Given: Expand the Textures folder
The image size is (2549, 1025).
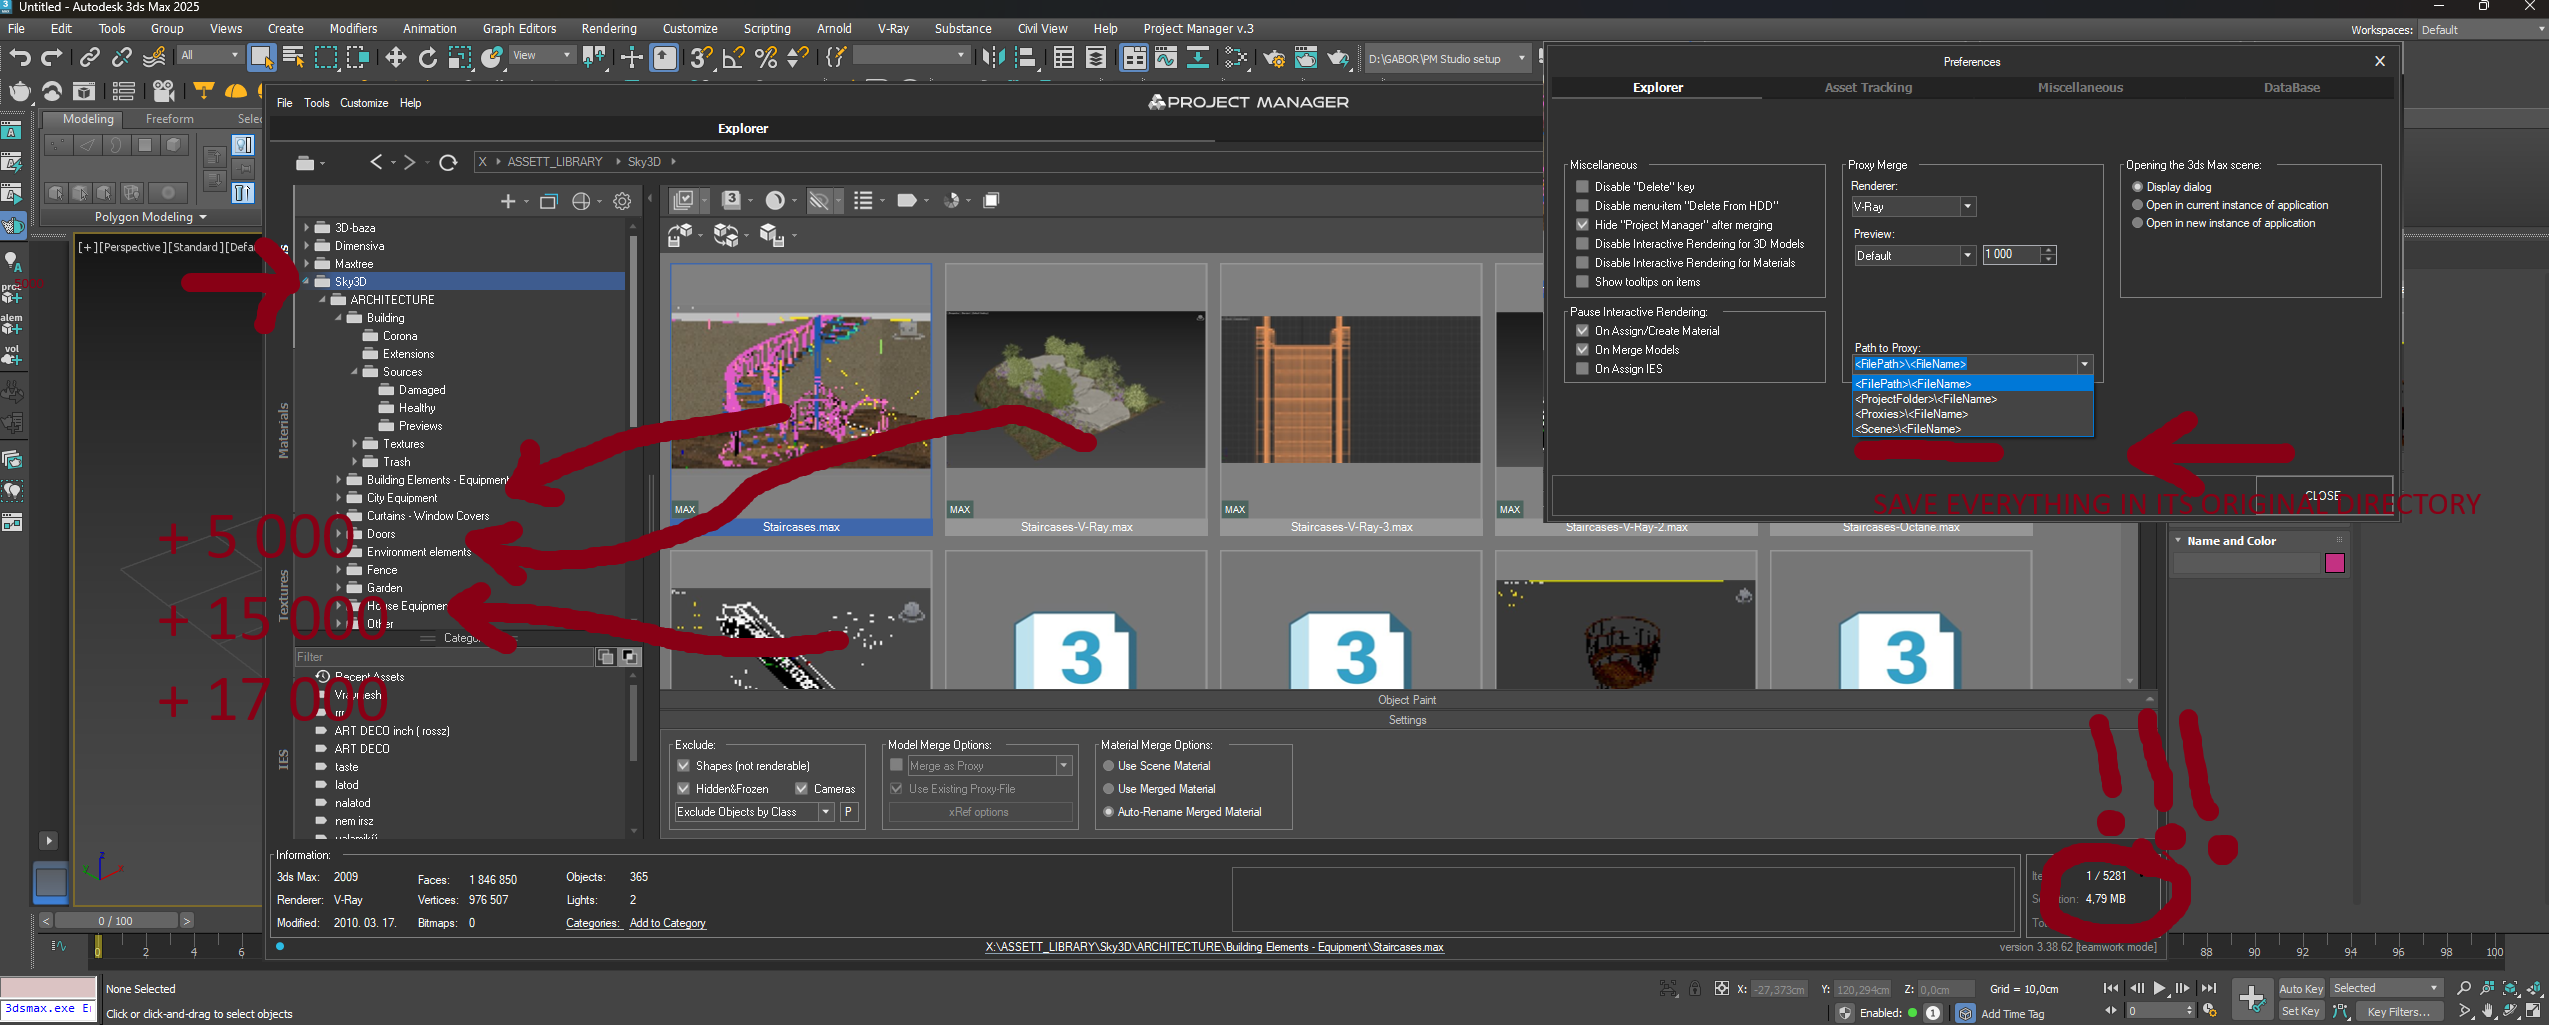Looking at the screenshot, I should click(x=354, y=443).
